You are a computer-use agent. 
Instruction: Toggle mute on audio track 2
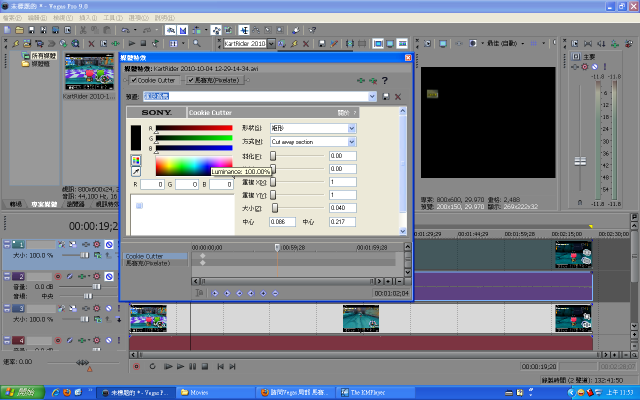click(x=109, y=277)
